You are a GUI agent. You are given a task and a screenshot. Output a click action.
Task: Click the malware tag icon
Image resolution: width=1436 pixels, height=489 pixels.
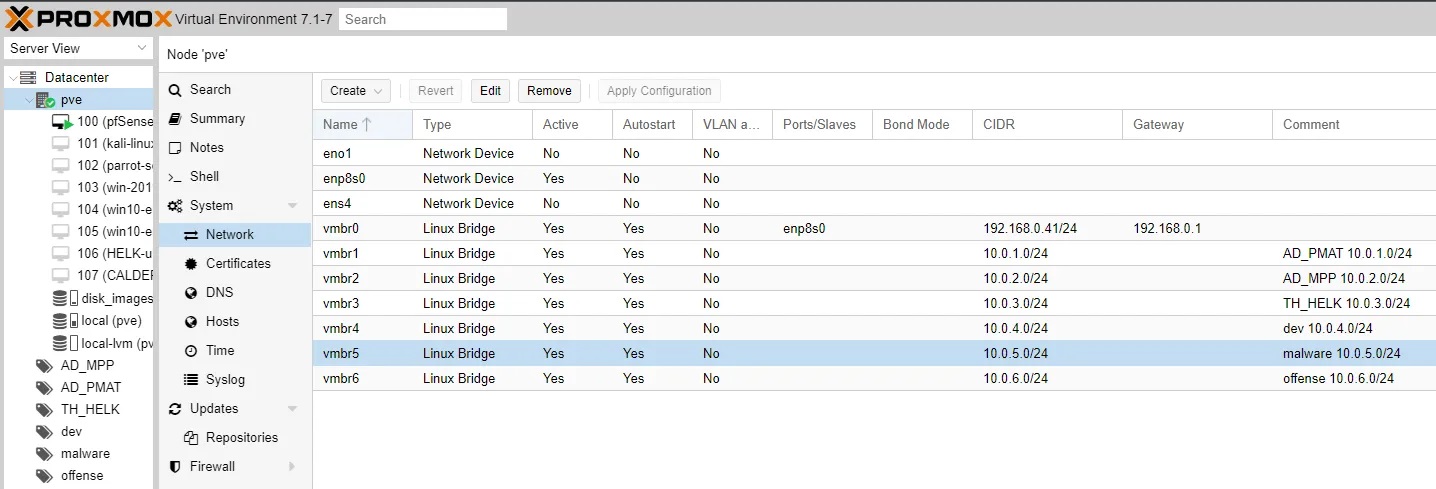click(44, 453)
